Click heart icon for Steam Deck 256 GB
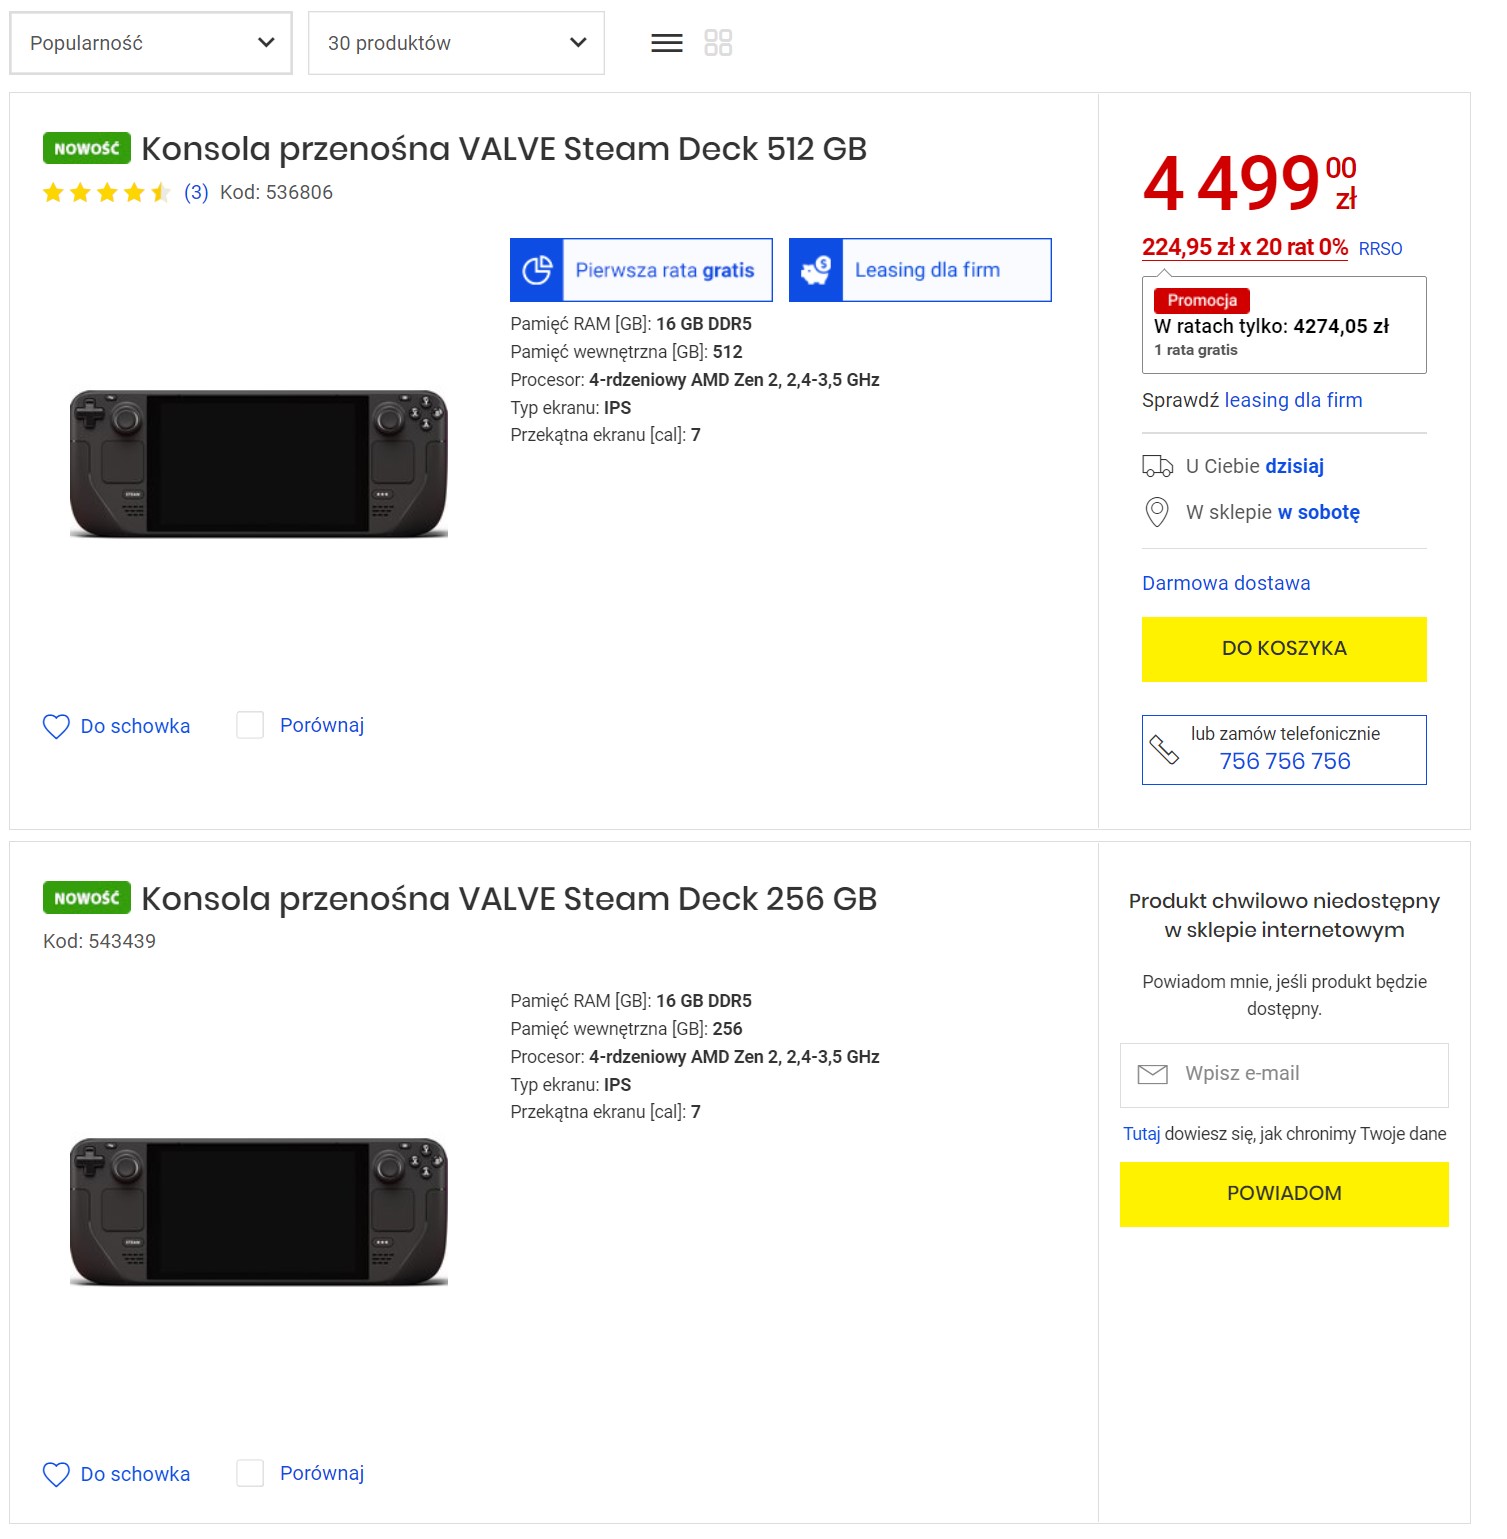This screenshot has width=1507, height=1539. pos(56,1474)
